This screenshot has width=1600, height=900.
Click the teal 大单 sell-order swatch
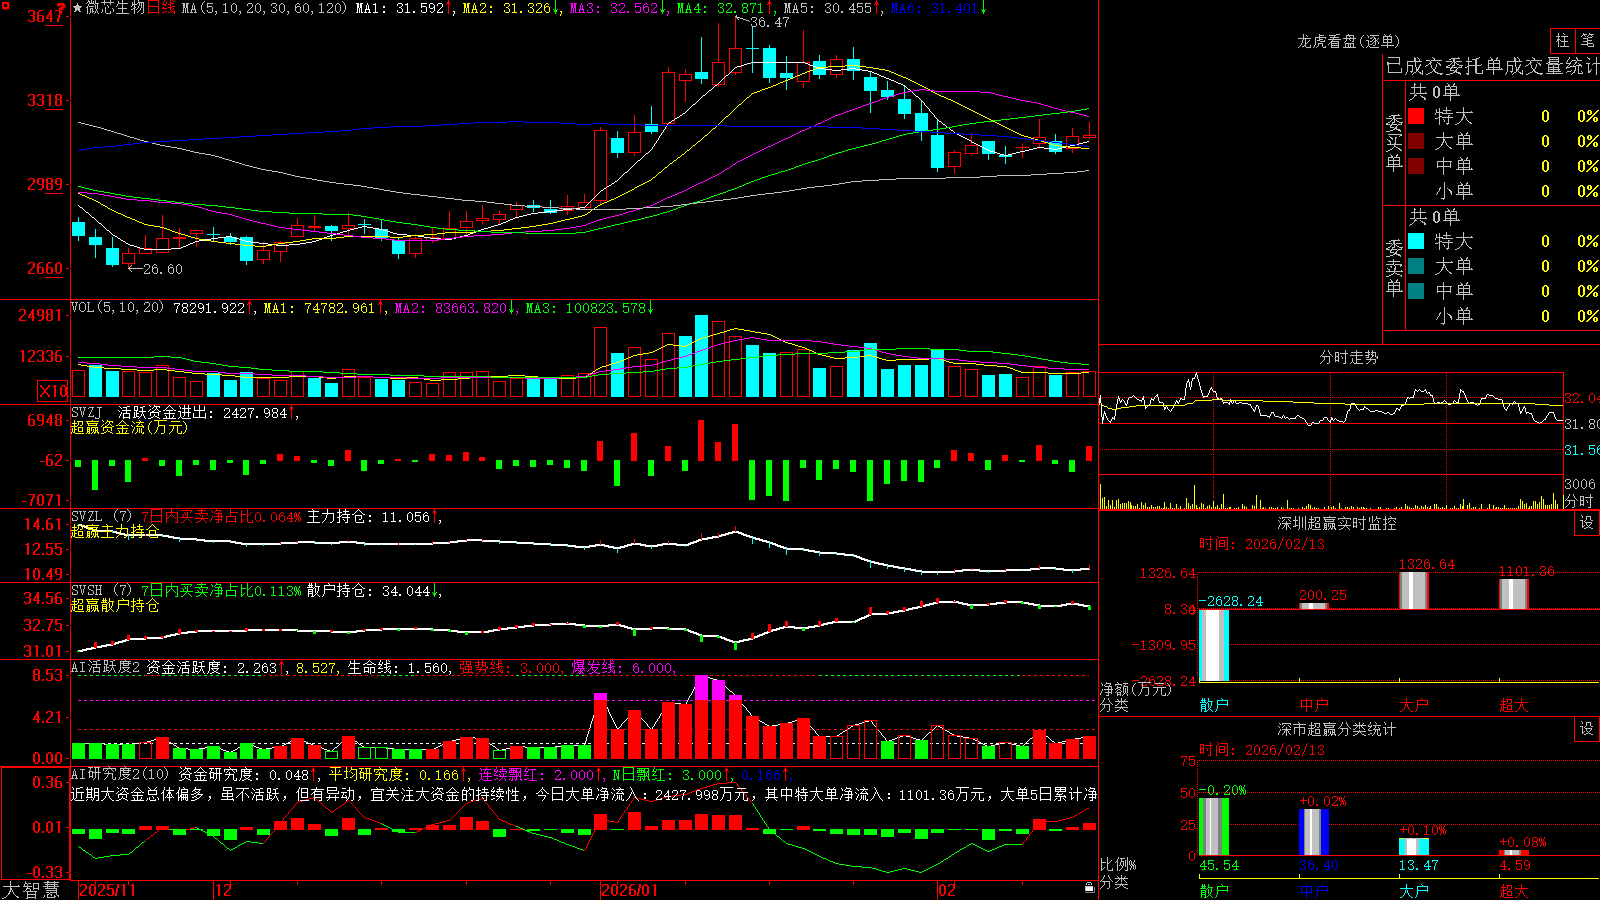click(1416, 266)
